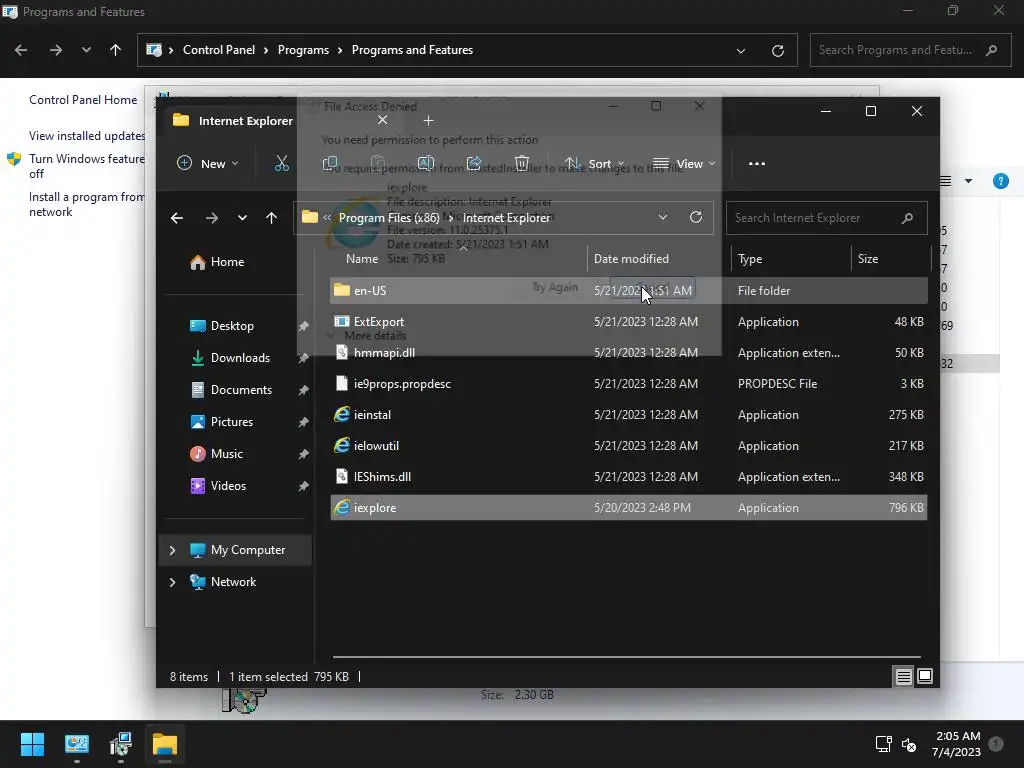This screenshot has width=1024, height=768.
Task: Open the Desktop quick access folder
Action: pos(222,326)
